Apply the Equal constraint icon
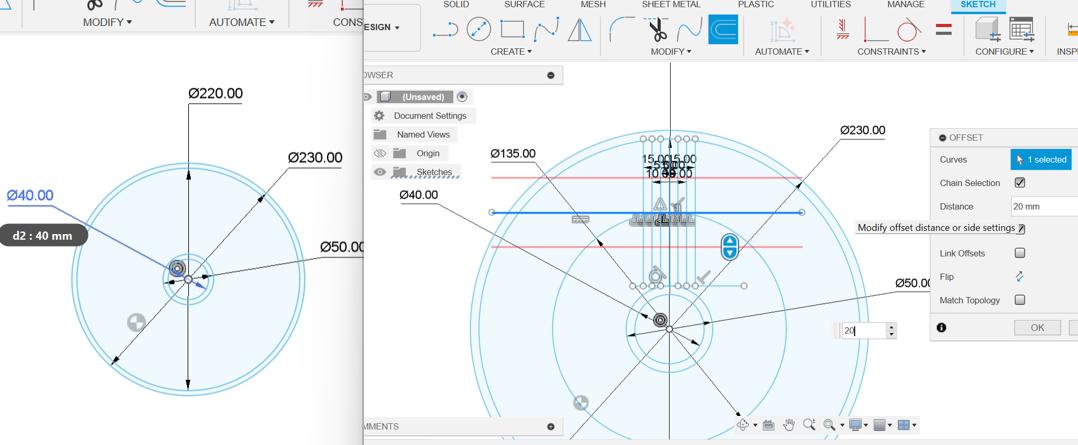Screen dimensions: 1078x445 pyautogui.click(x=944, y=30)
